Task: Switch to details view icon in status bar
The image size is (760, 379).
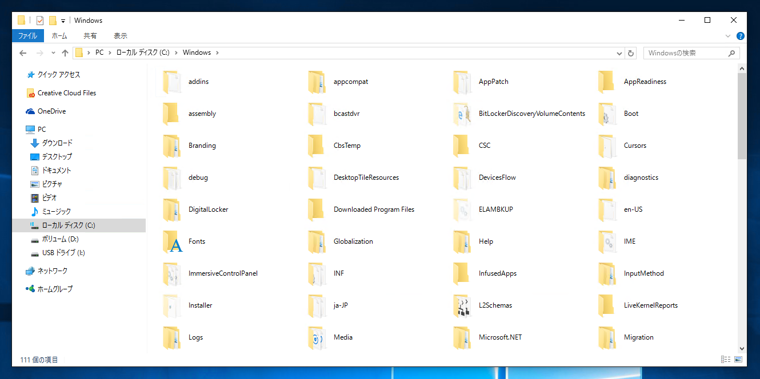Action: coord(726,360)
